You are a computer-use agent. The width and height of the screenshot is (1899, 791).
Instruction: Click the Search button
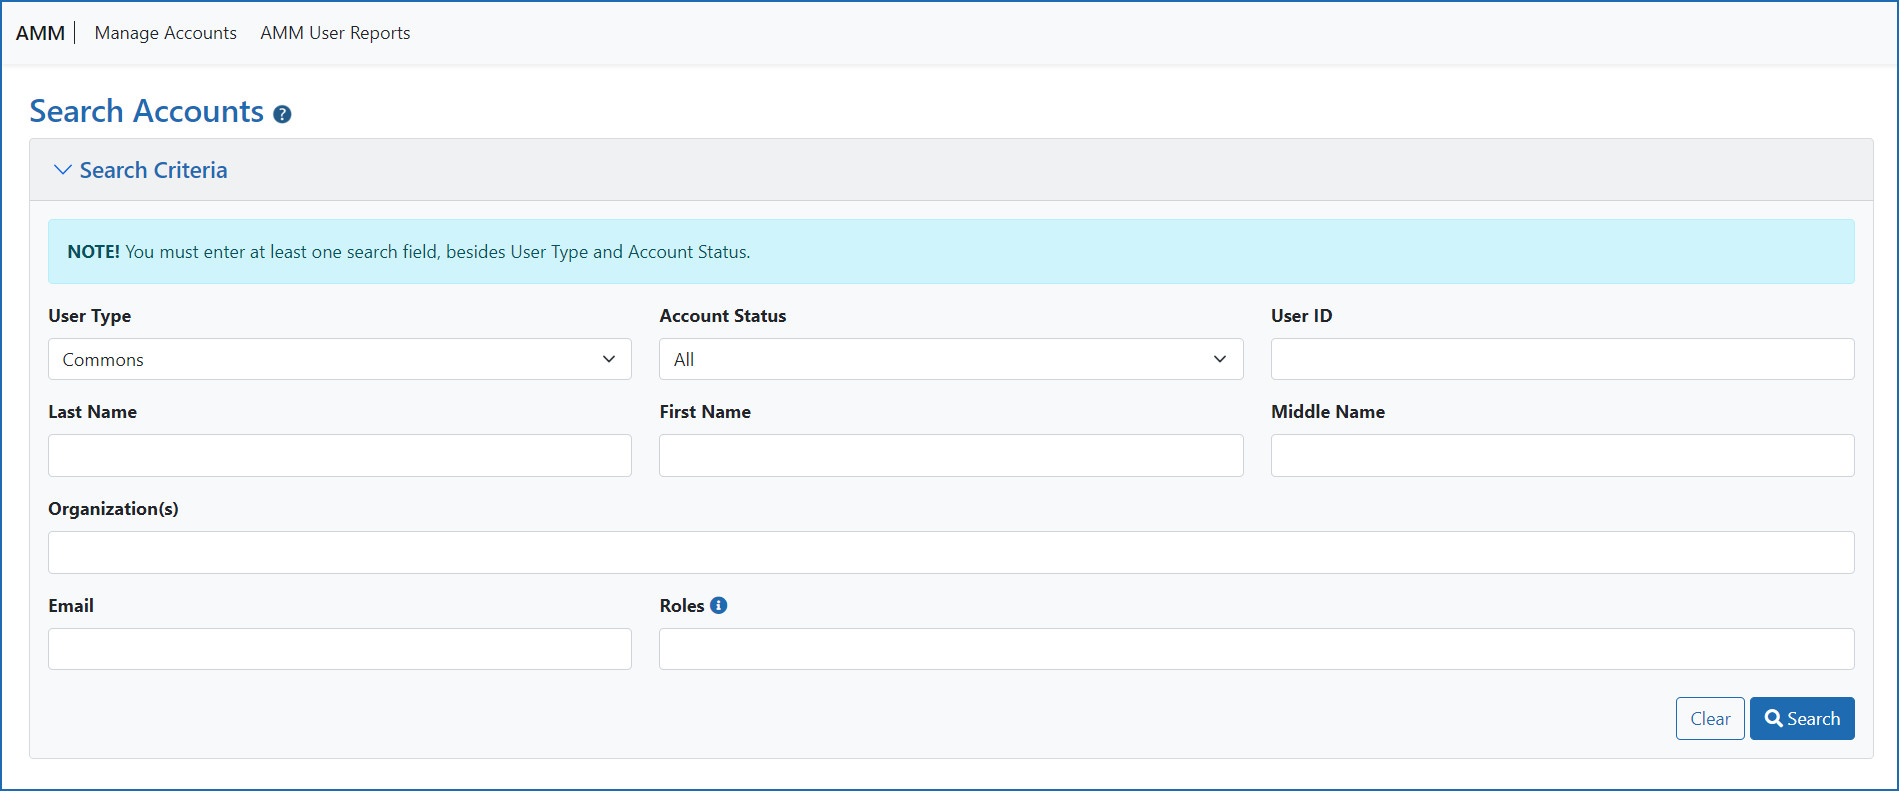[1802, 718]
